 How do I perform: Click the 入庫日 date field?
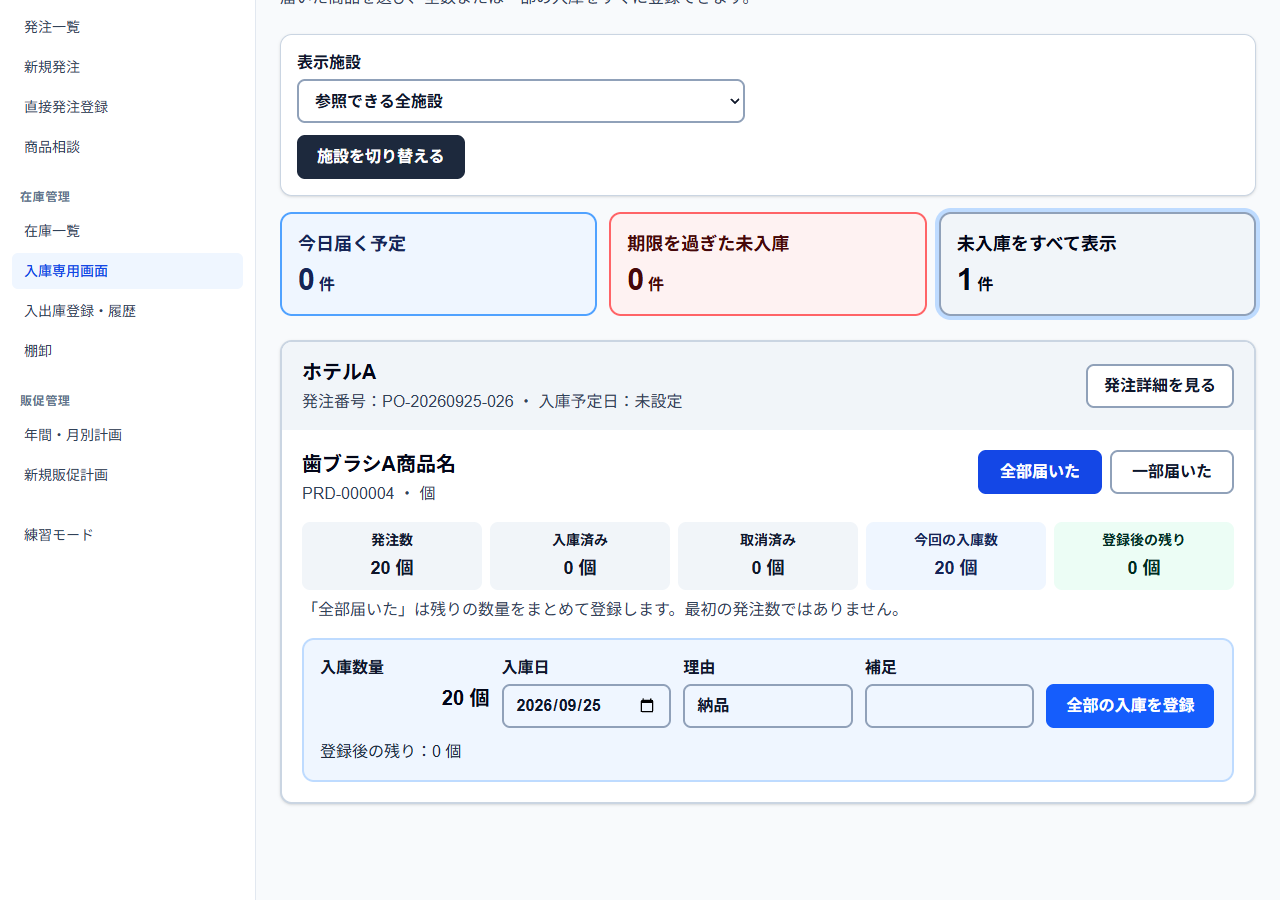[x=586, y=706]
